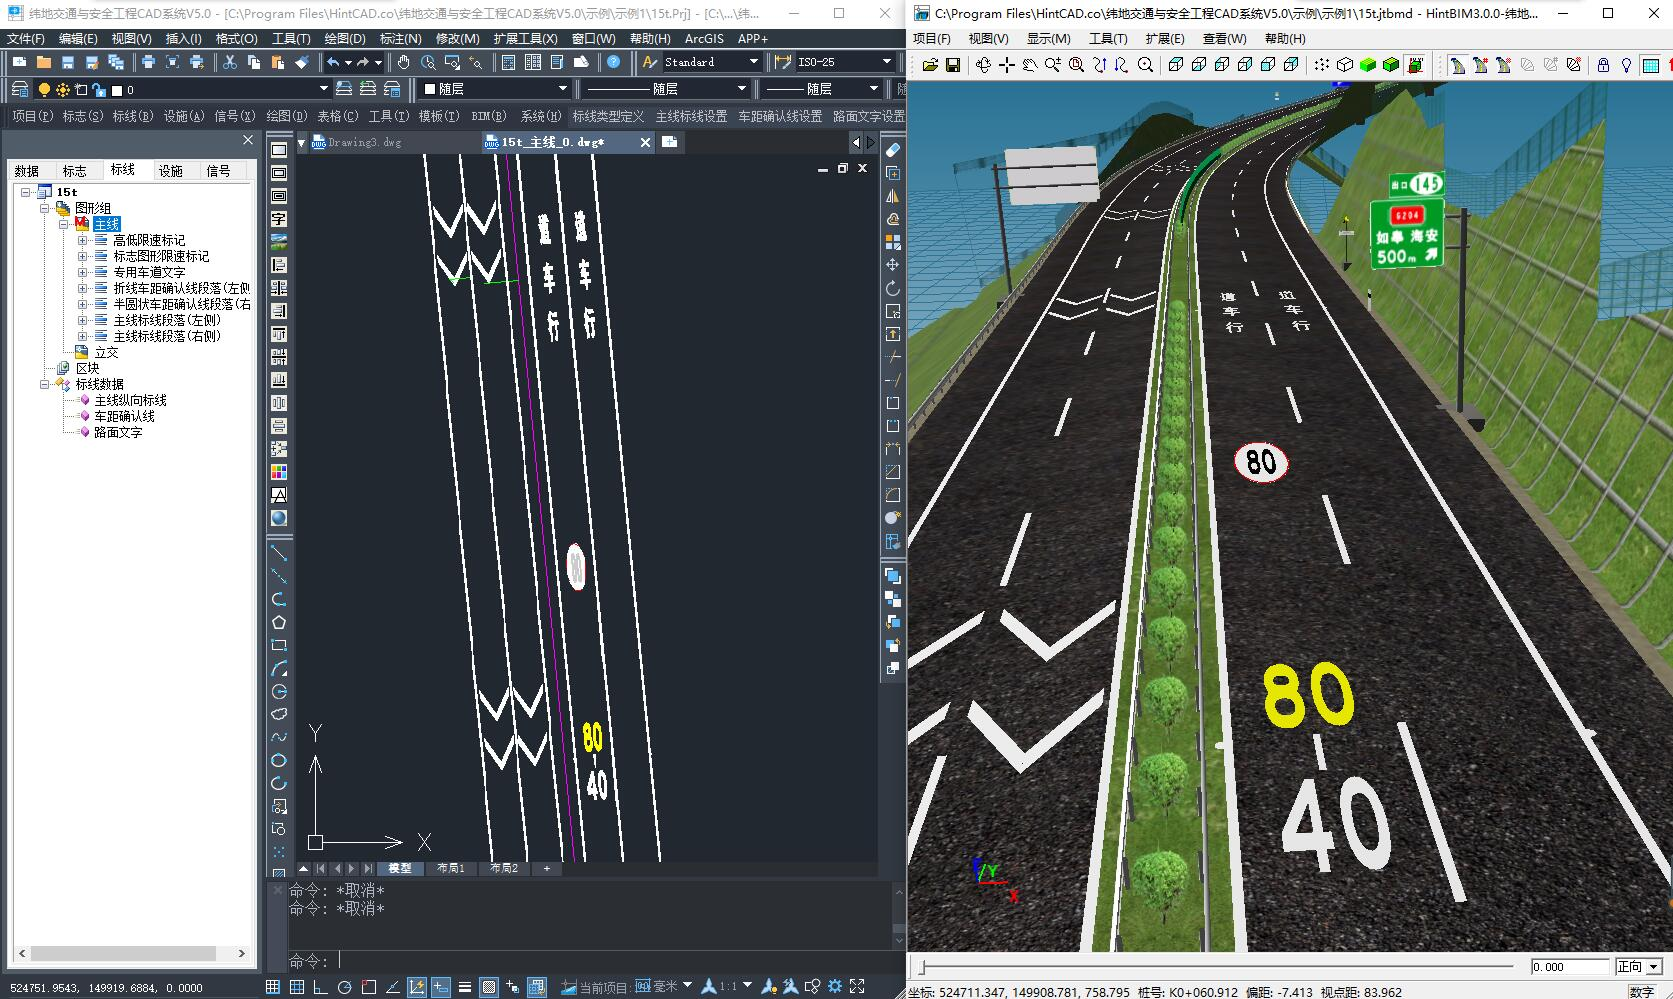Toggle polar tracking in status bar

coord(345,987)
